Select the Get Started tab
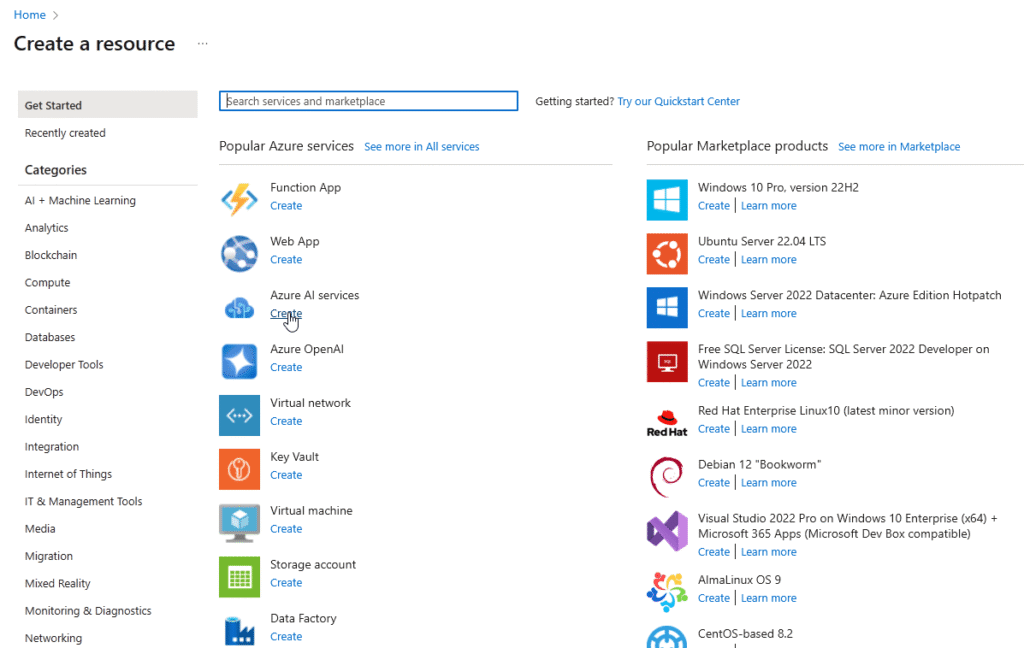 click(108, 105)
